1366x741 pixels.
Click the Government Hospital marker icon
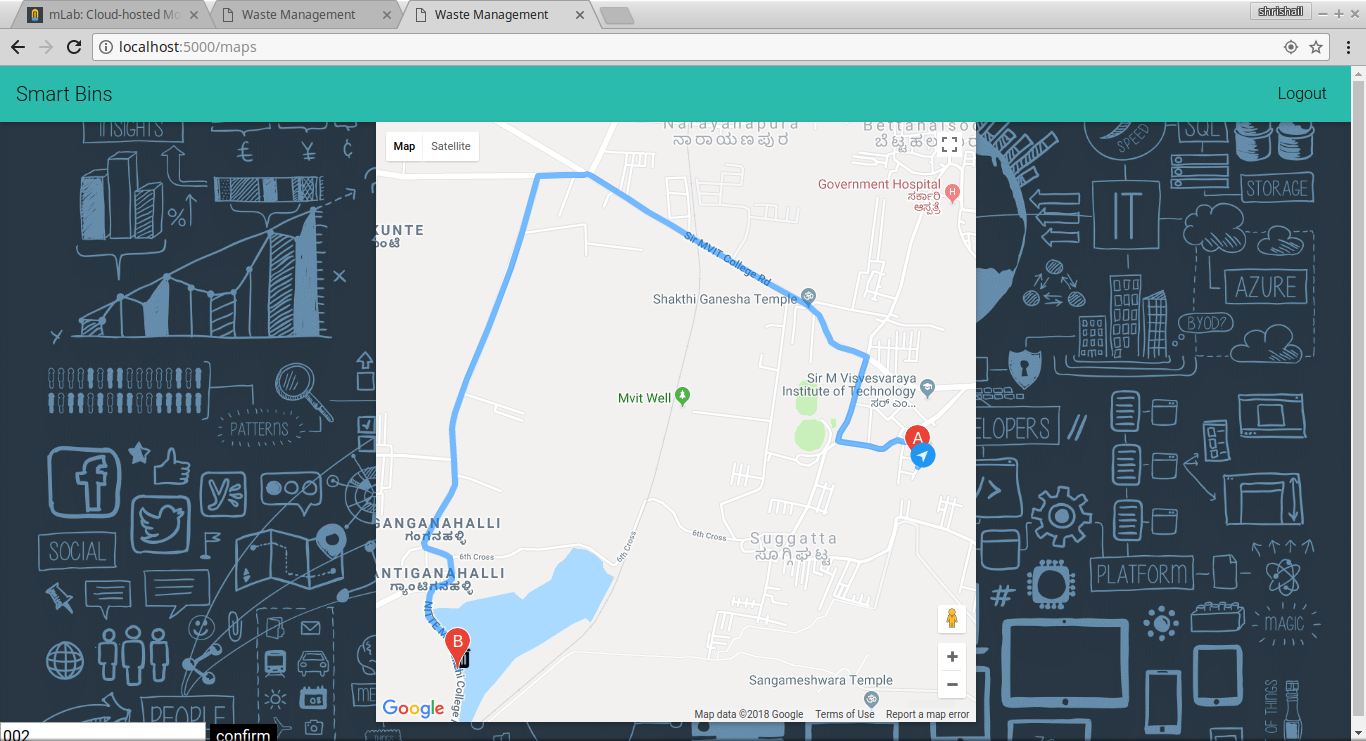(952, 191)
